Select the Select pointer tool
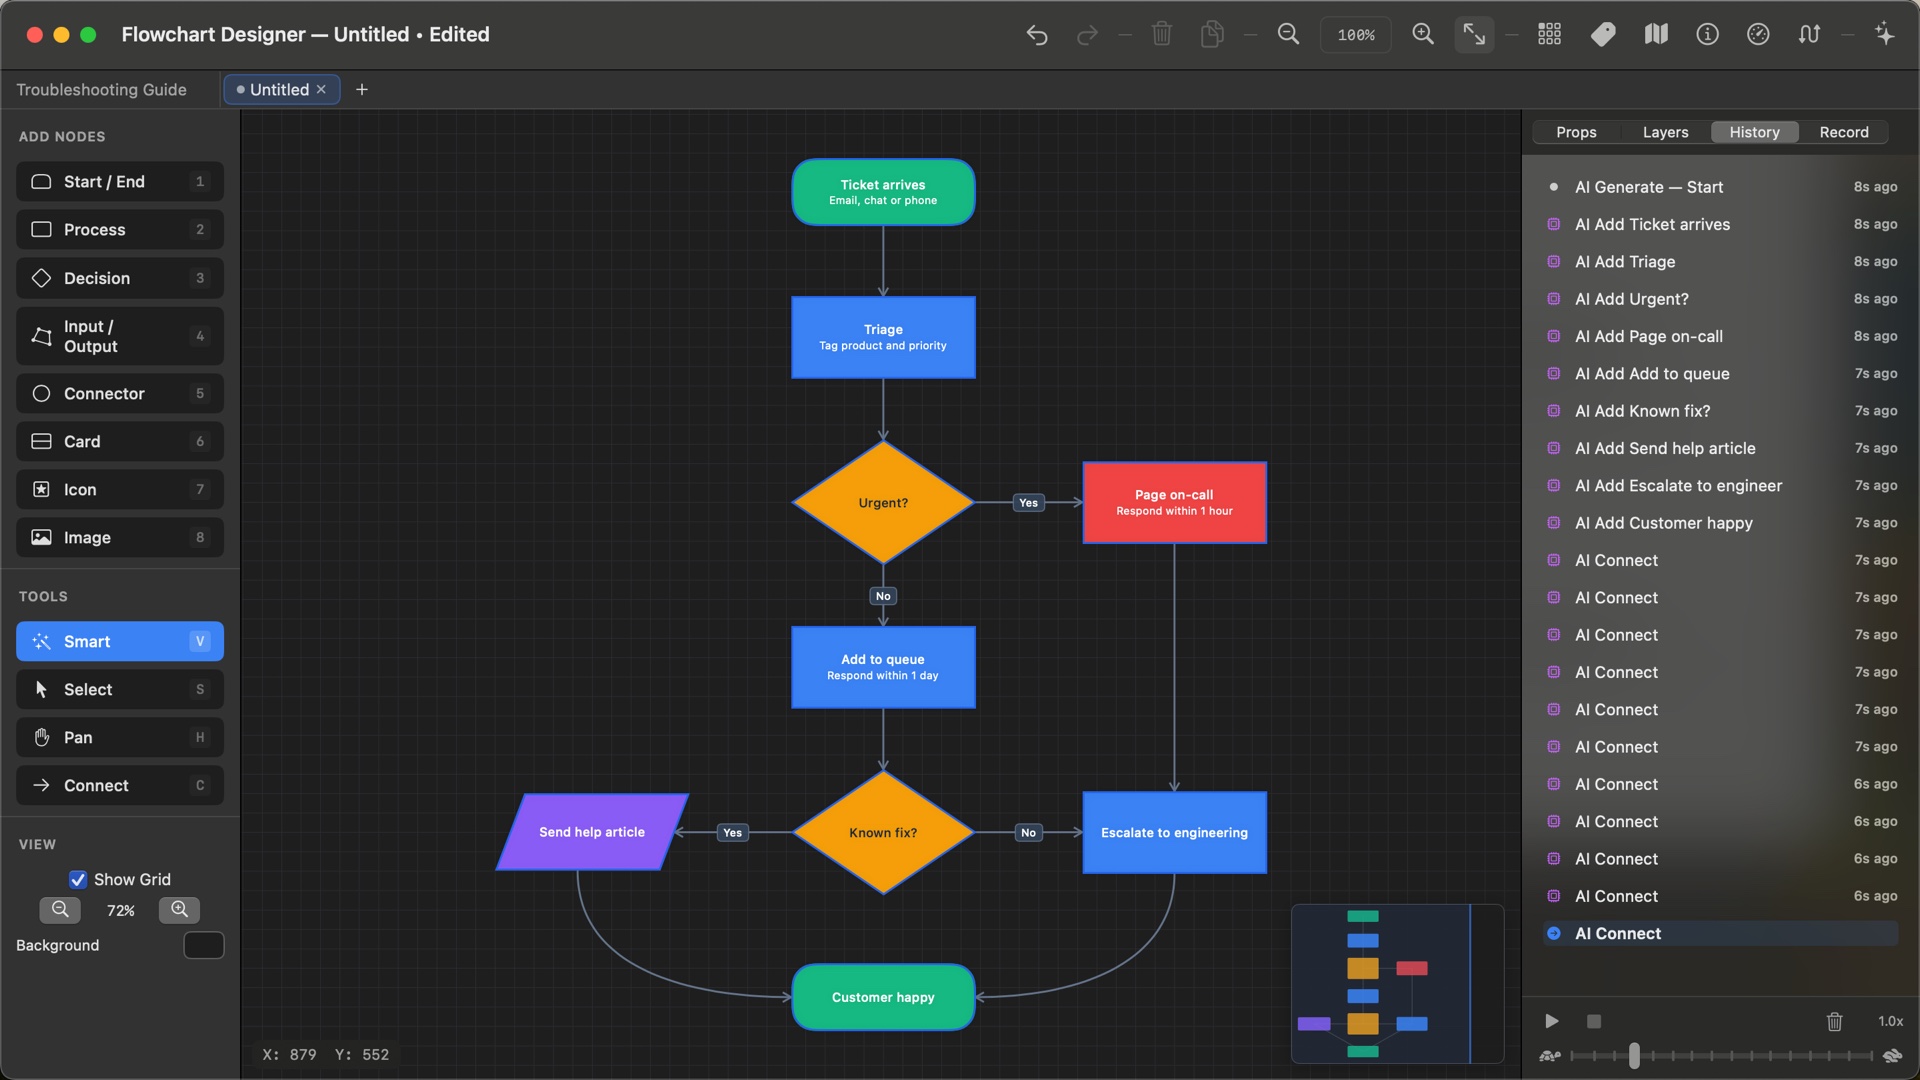The width and height of the screenshot is (1920, 1080). coord(120,690)
